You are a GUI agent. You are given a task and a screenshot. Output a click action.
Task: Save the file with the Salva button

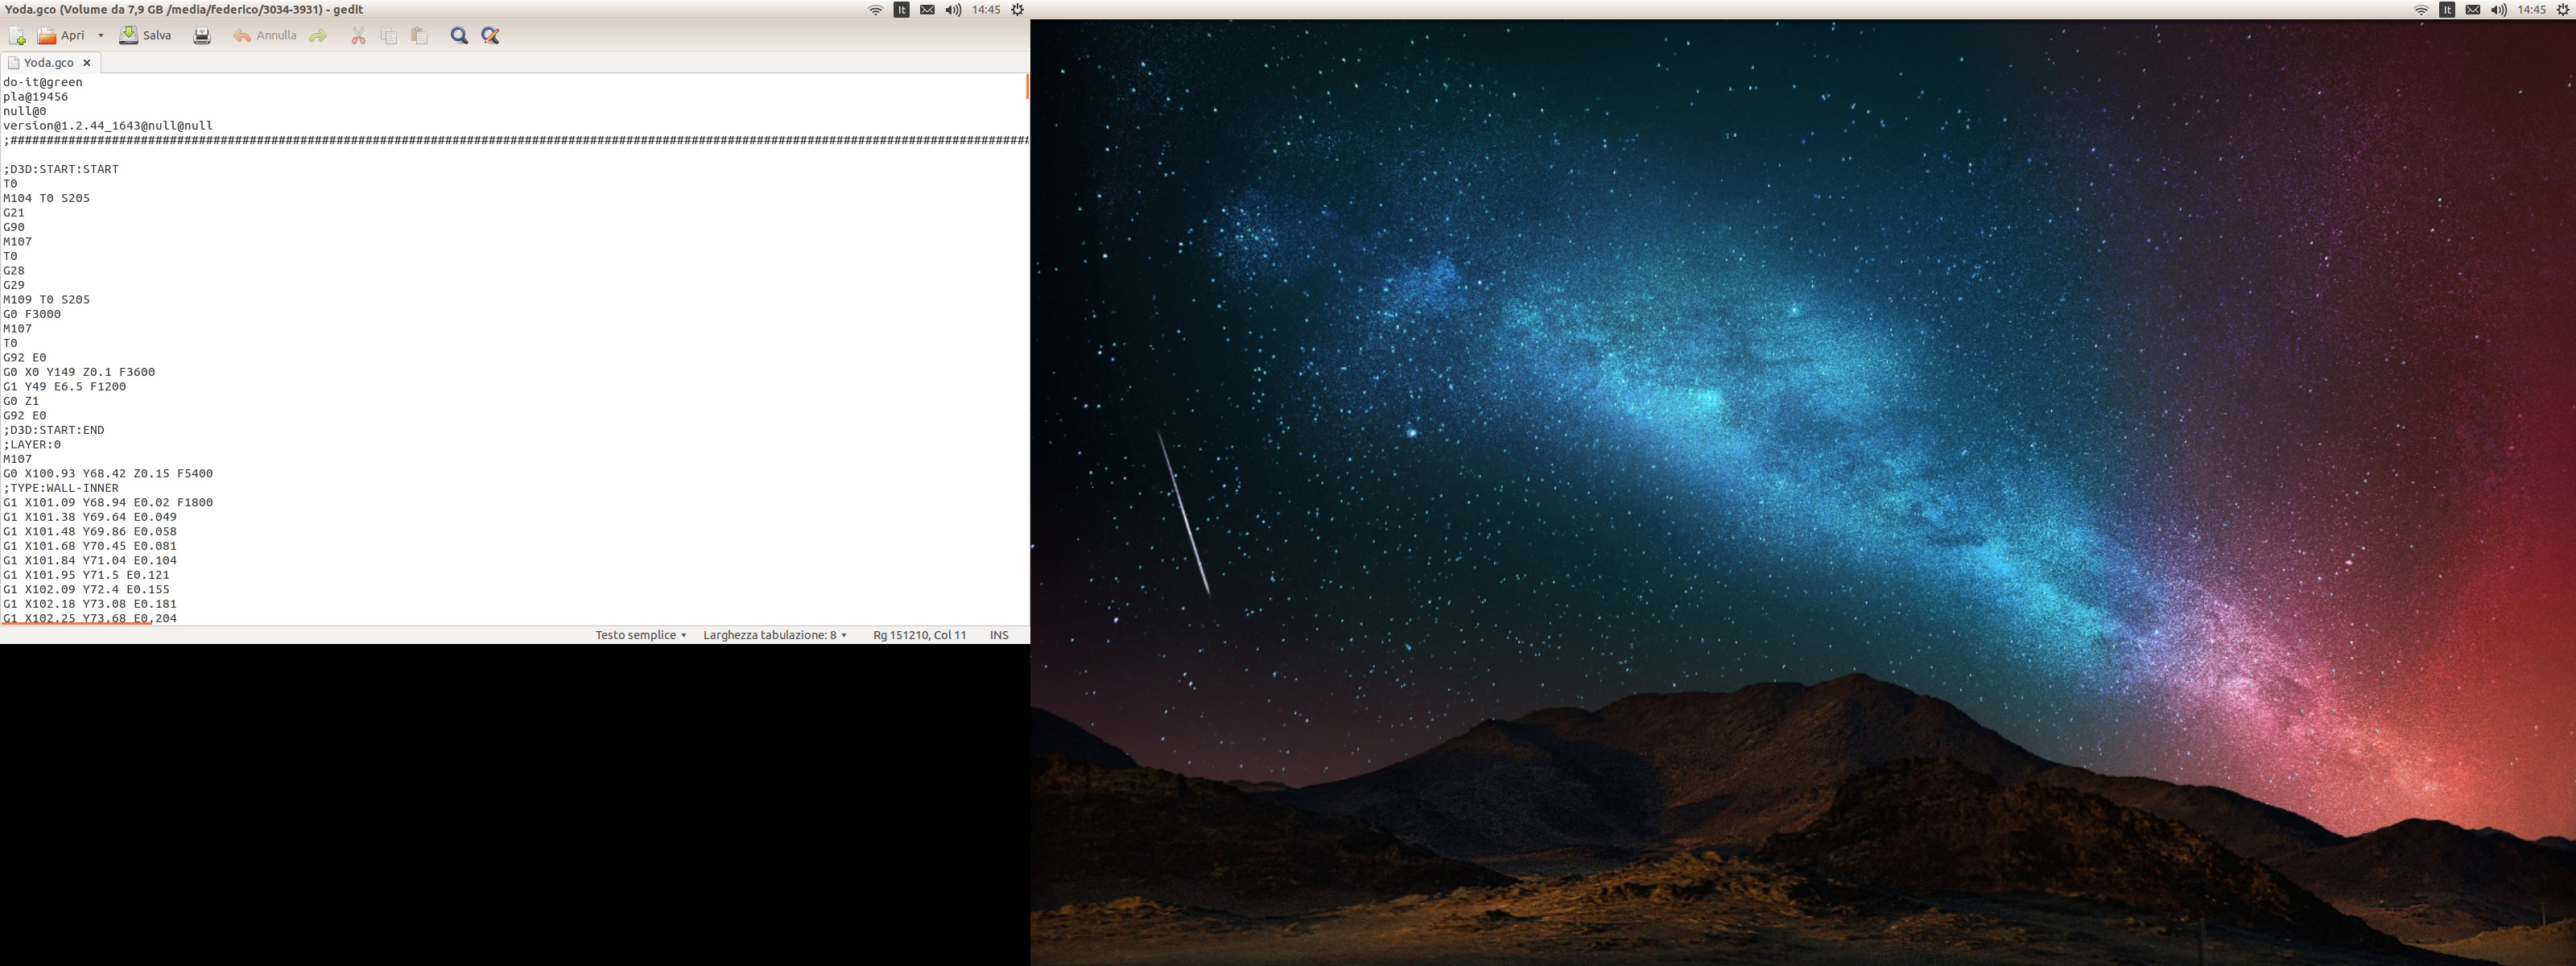point(146,36)
